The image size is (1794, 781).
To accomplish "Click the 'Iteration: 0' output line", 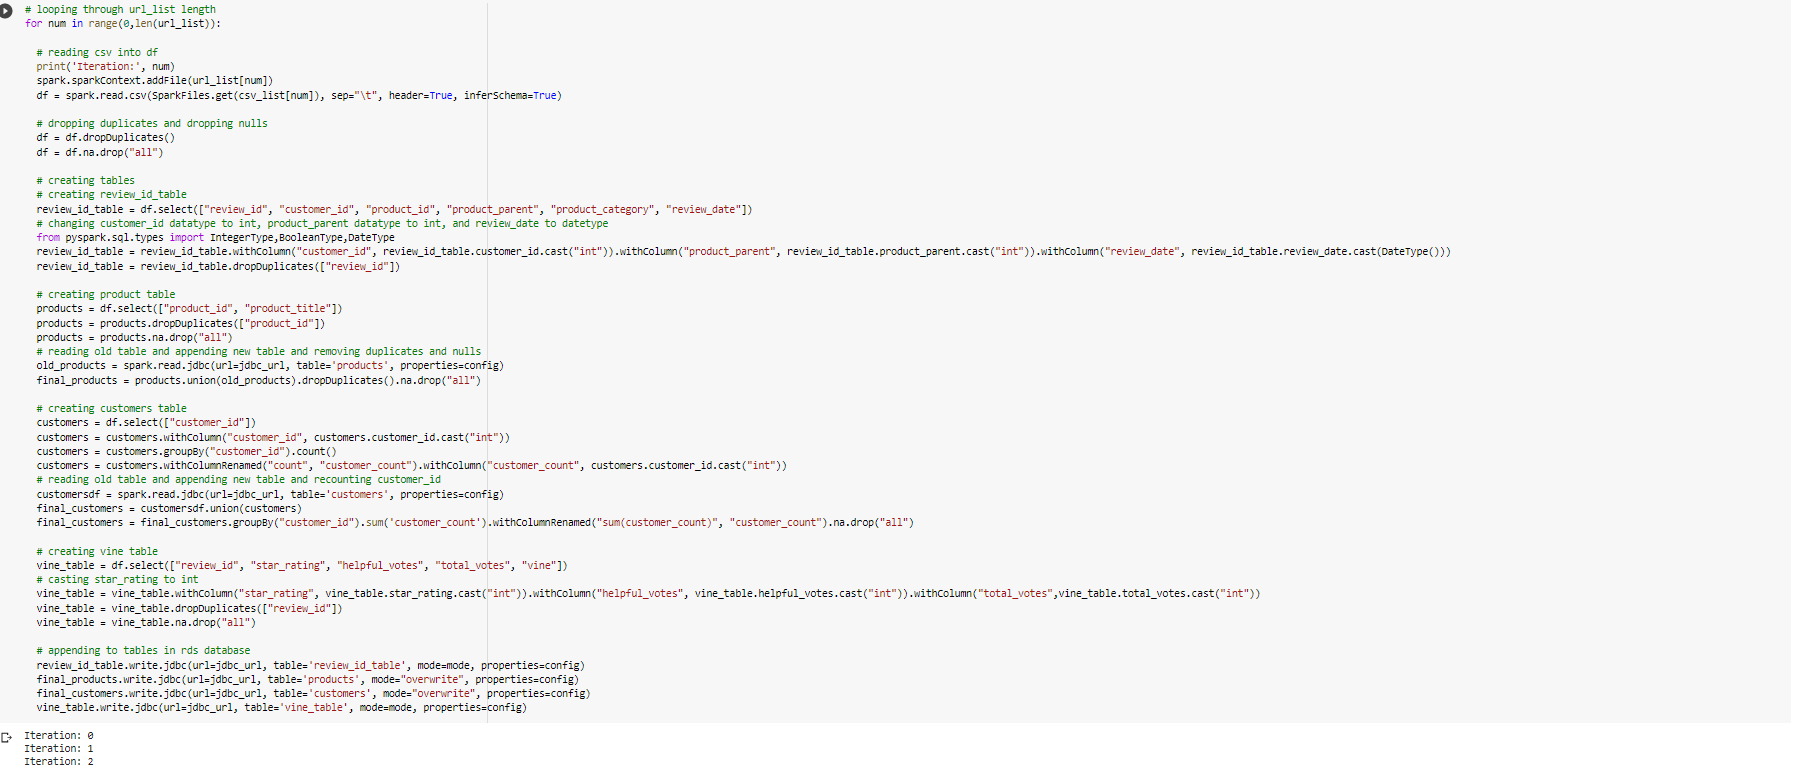I will tap(59, 736).
